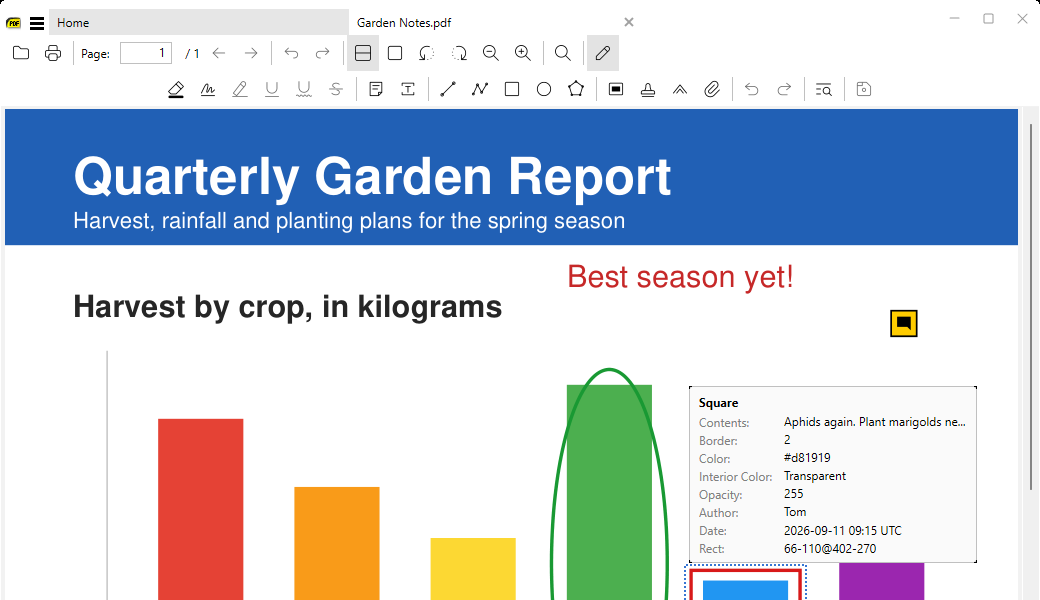The image size is (1040, 600).
Task: Open the search magnifier tool
Action: pos(562,53)
